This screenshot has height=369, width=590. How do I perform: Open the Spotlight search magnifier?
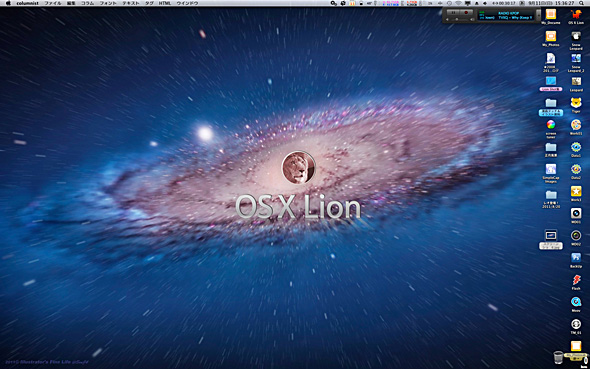tap(581, 3)
